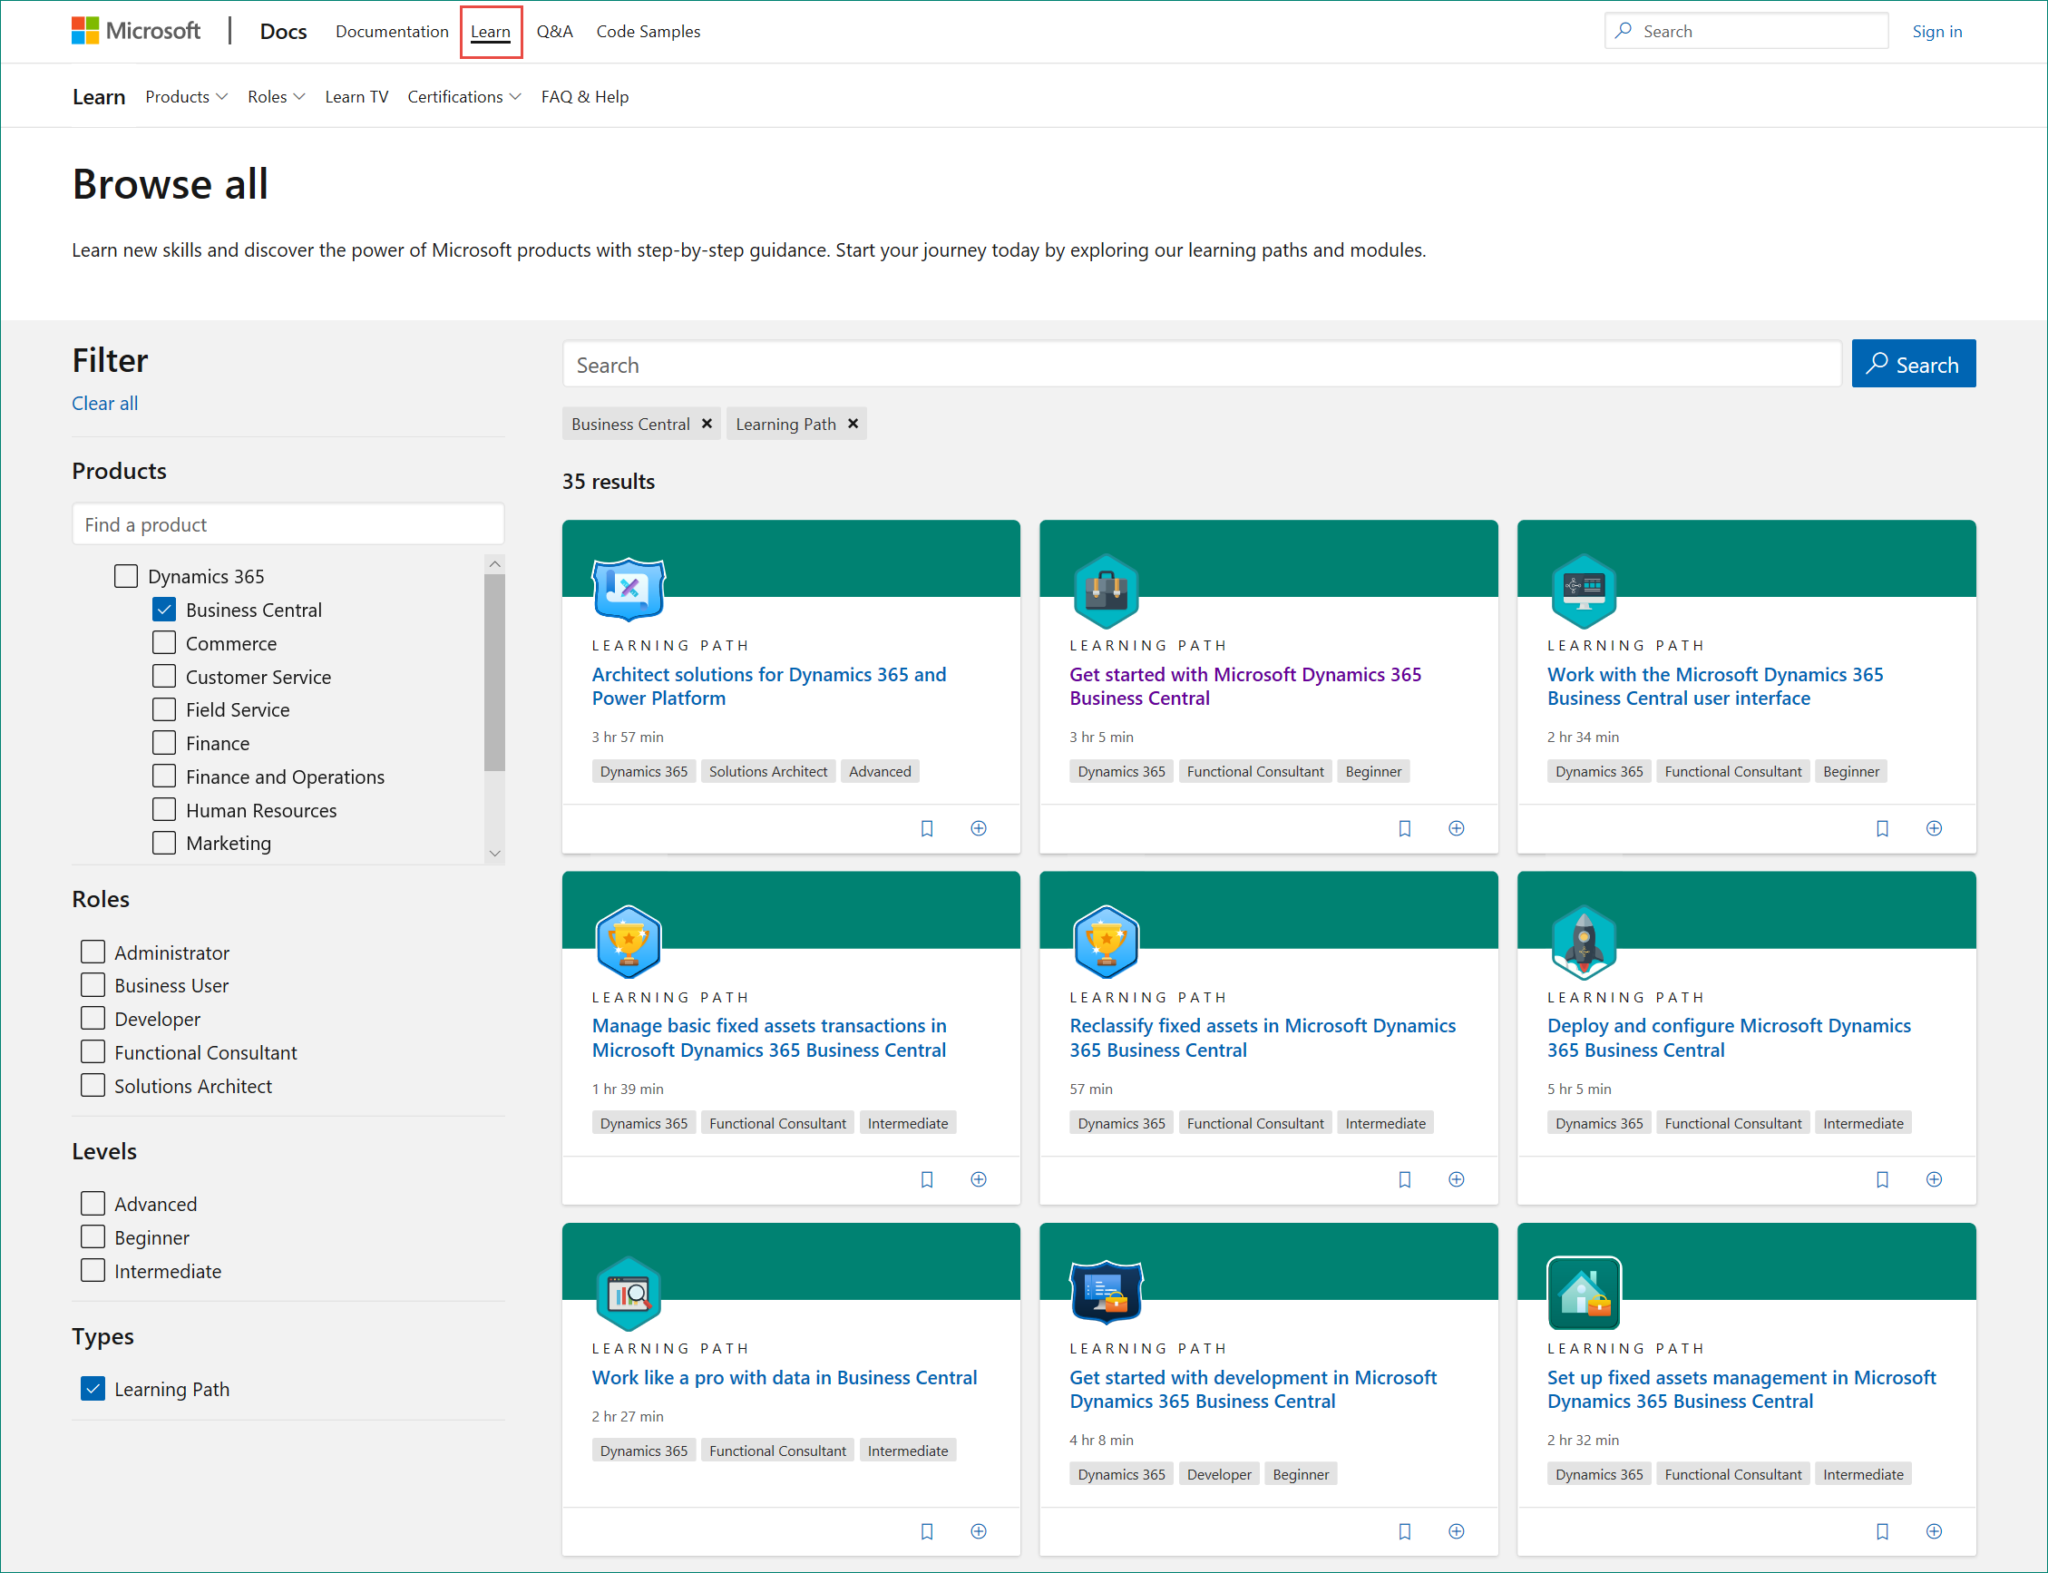Enable the Beginner level filter
The image size is (2048, 1573).
[x=93, y=1237]
